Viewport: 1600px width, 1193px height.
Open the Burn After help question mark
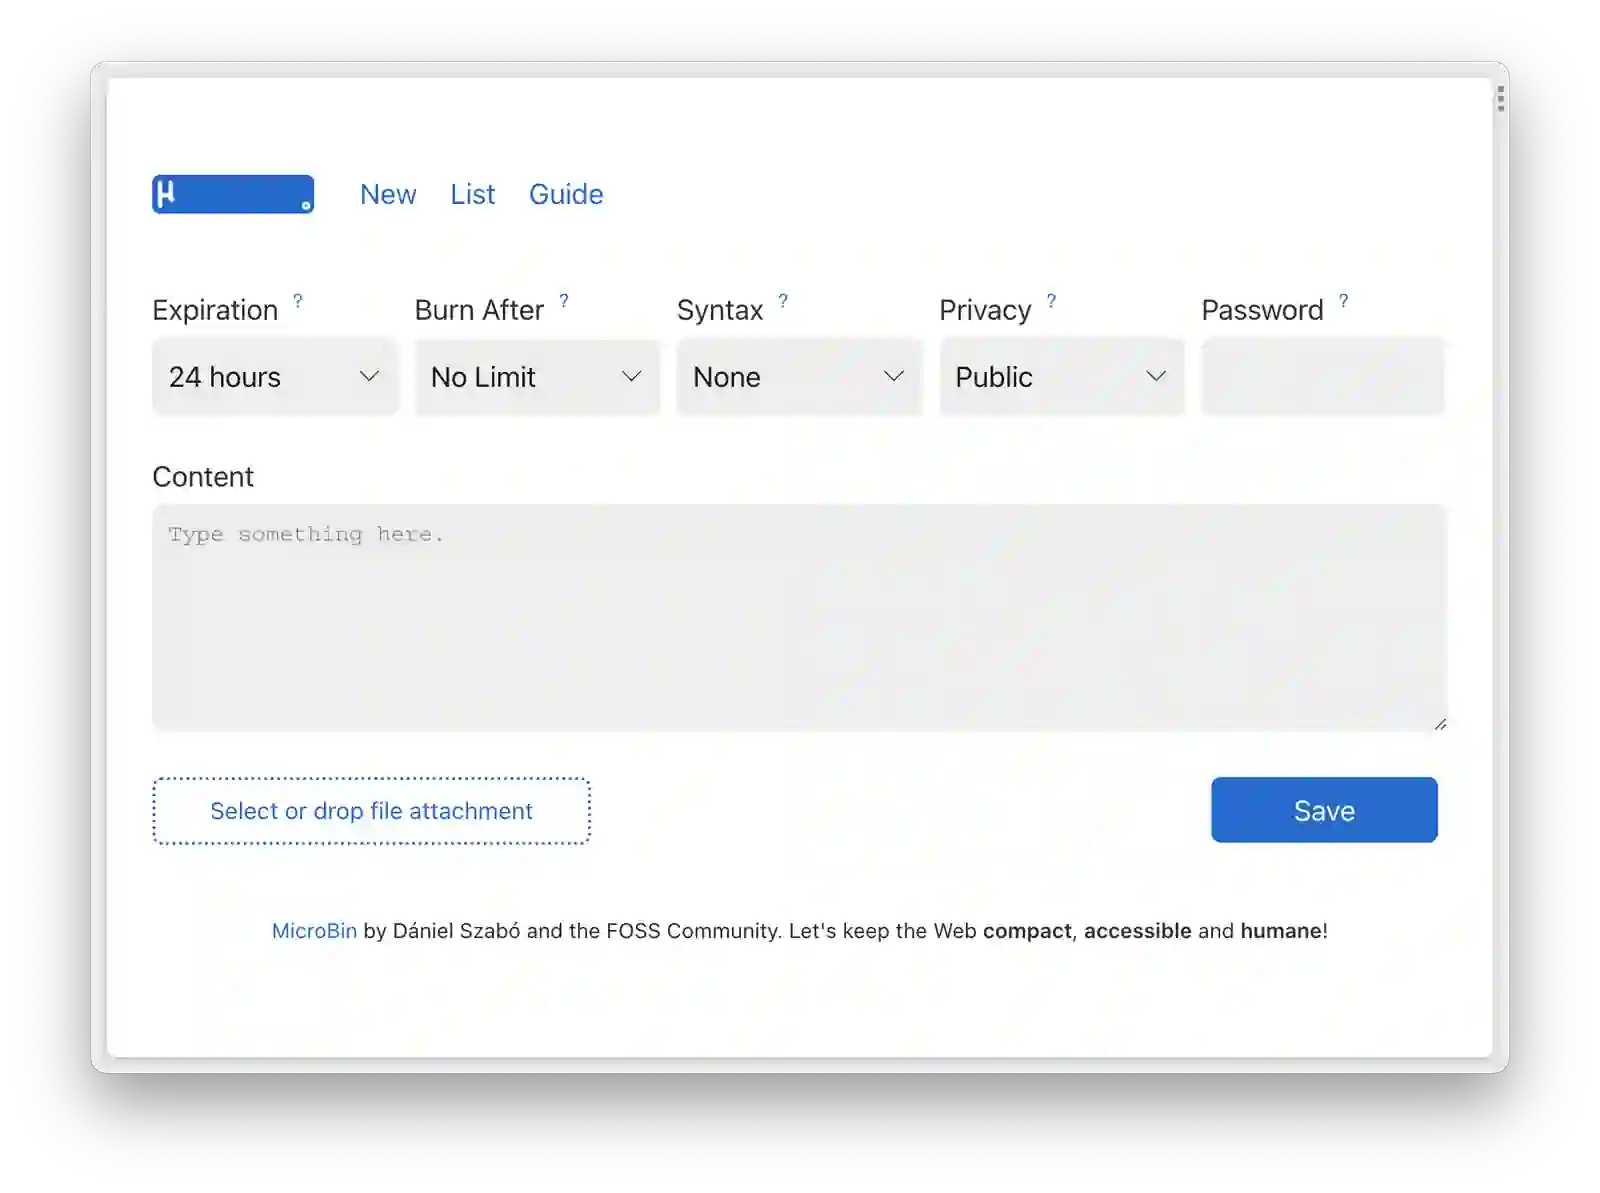[x=564, y=300]
